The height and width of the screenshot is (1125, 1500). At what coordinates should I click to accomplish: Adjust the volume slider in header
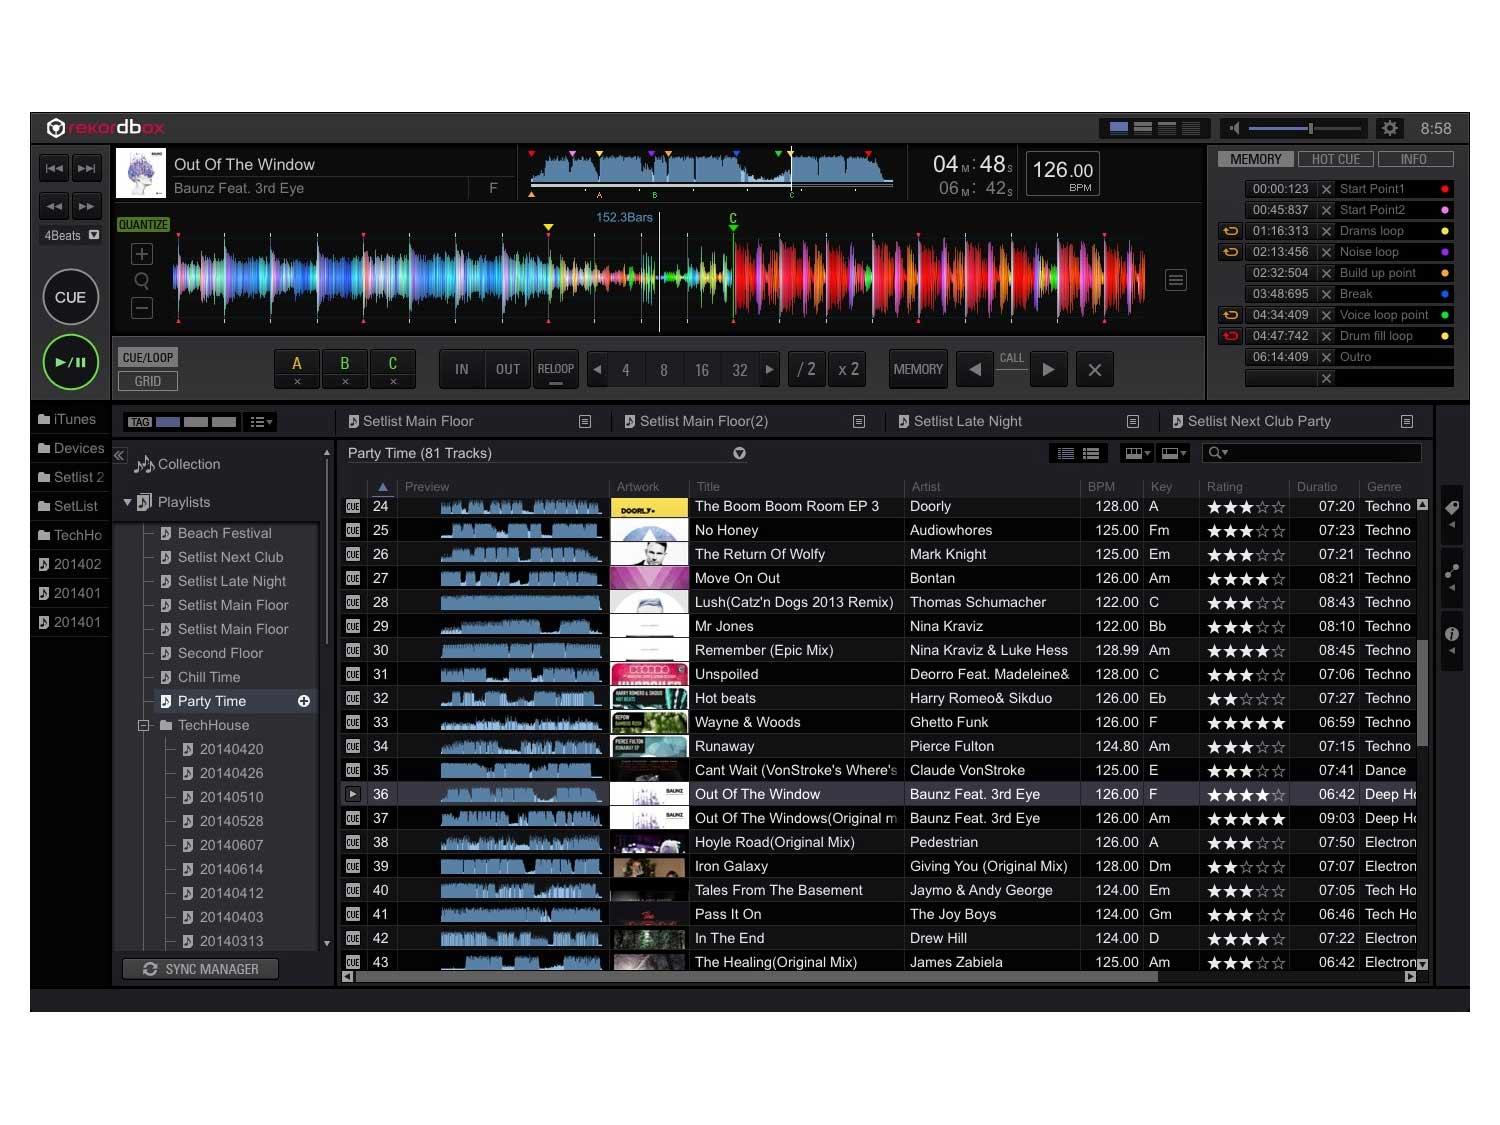click(x=1309, y=128)
